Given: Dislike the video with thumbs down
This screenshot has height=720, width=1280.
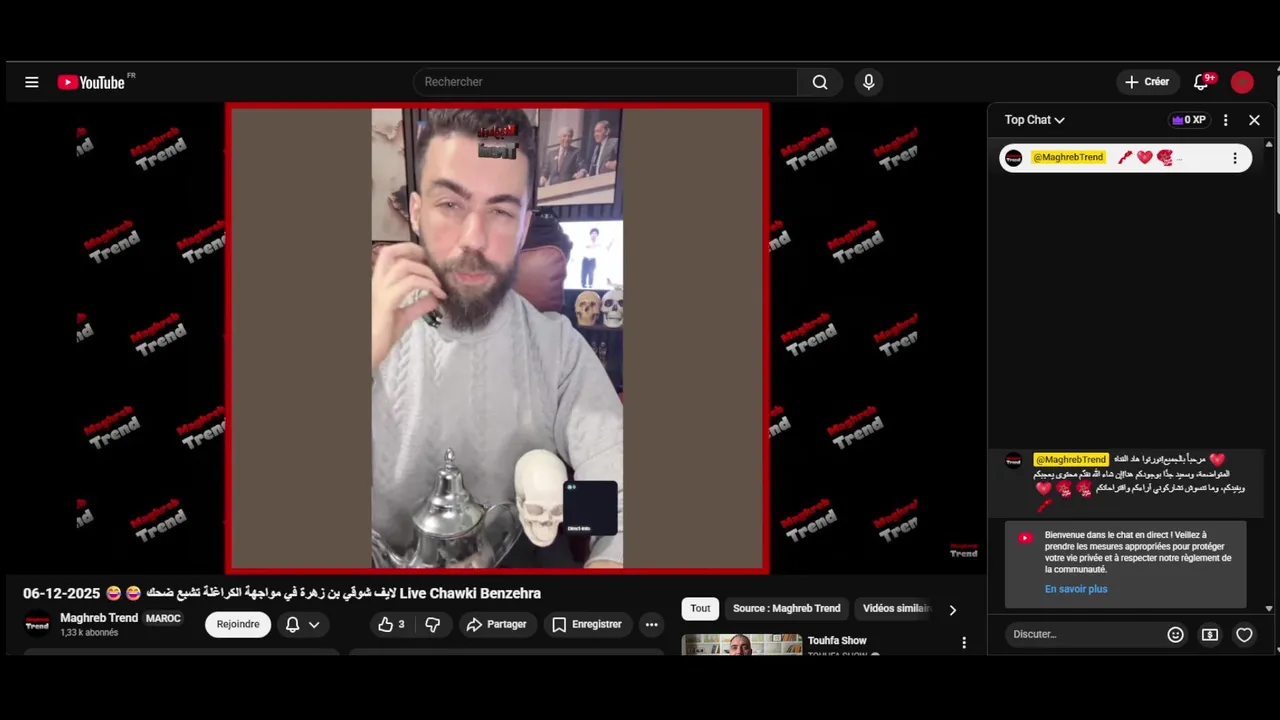Looking at the screenshot, I should [x=433, y=624].
